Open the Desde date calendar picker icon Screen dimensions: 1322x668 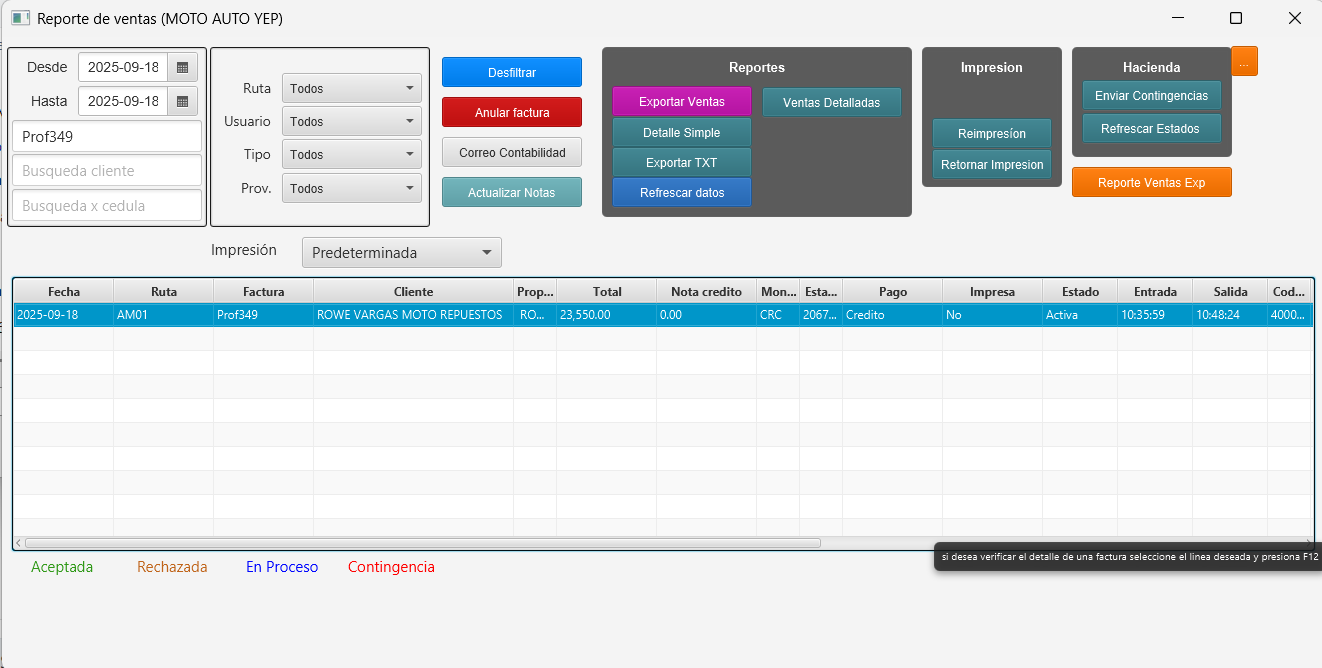click(182, 67)
